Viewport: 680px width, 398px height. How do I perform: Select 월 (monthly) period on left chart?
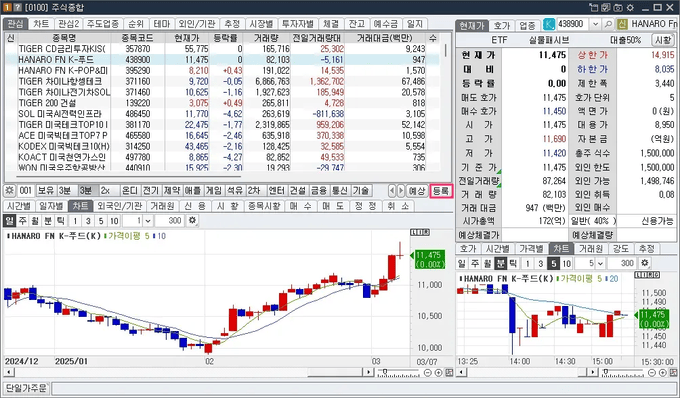pyautogui.click(x=35, y=221)
